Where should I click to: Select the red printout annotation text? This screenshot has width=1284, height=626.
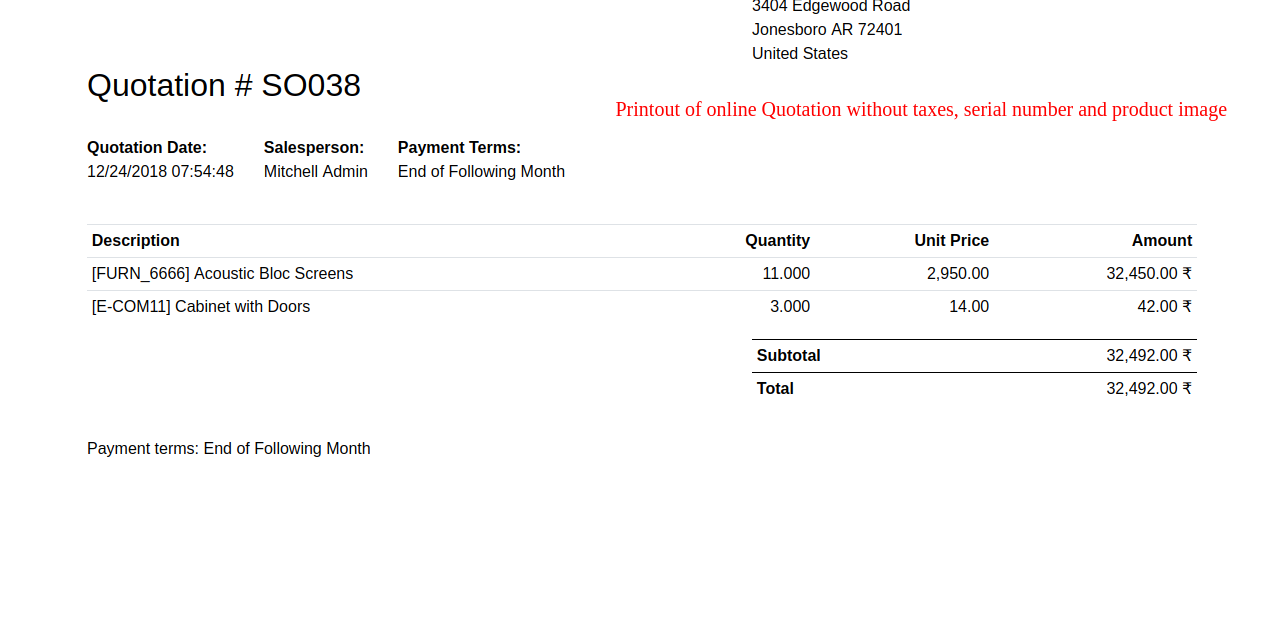[921, 110]
